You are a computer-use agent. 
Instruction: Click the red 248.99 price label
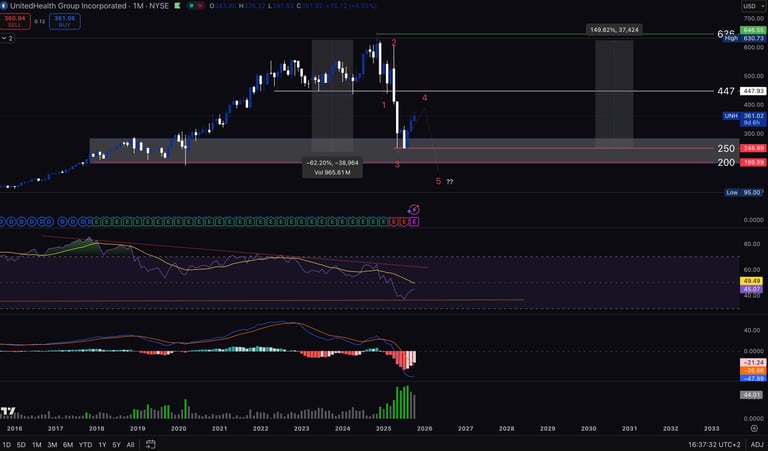click(x=754, y=148)
